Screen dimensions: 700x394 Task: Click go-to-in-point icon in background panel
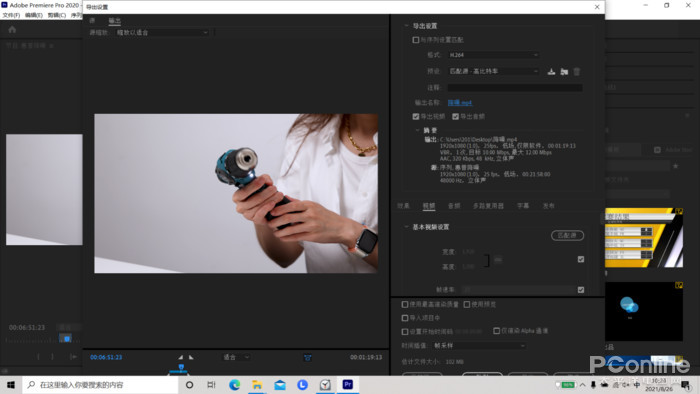(x=73, y=357)
